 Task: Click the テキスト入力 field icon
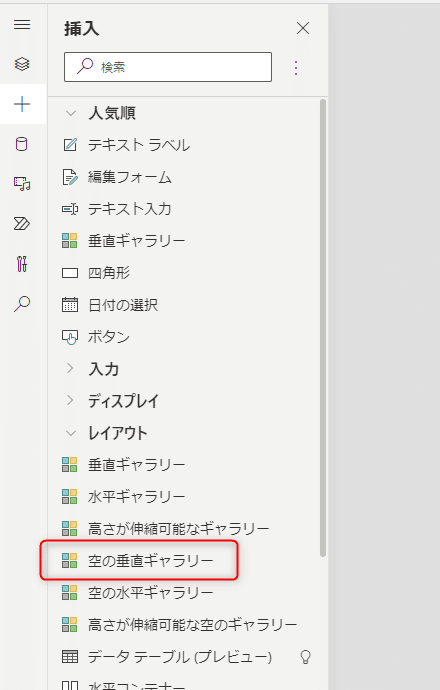tap(70, 209)
